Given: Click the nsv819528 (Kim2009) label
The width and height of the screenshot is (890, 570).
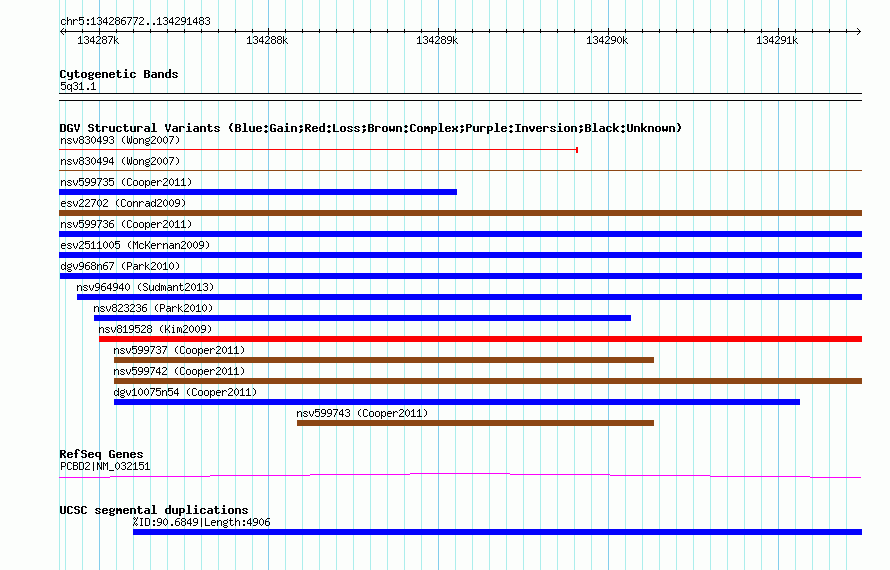Looking at the screenshot, I should click(155, 329).
